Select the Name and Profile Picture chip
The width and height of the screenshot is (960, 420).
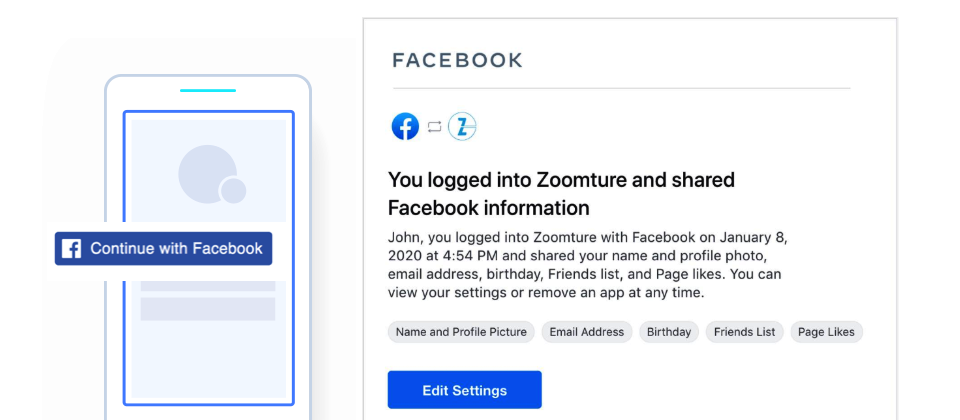pyautogui.click(x=461, y=332)
